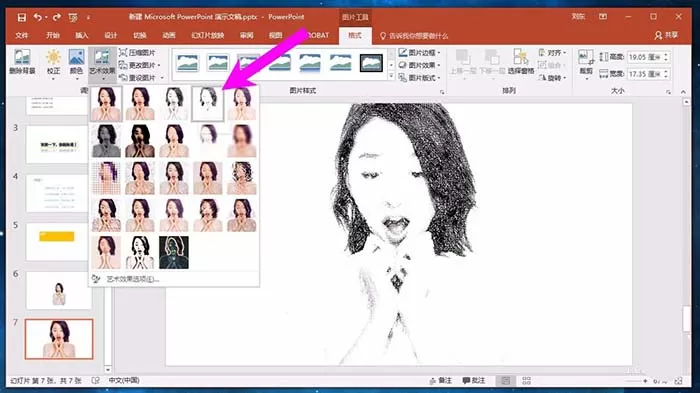
Task: Open the Selection Pane (选择窗格) icon
Action: (521, 62)
